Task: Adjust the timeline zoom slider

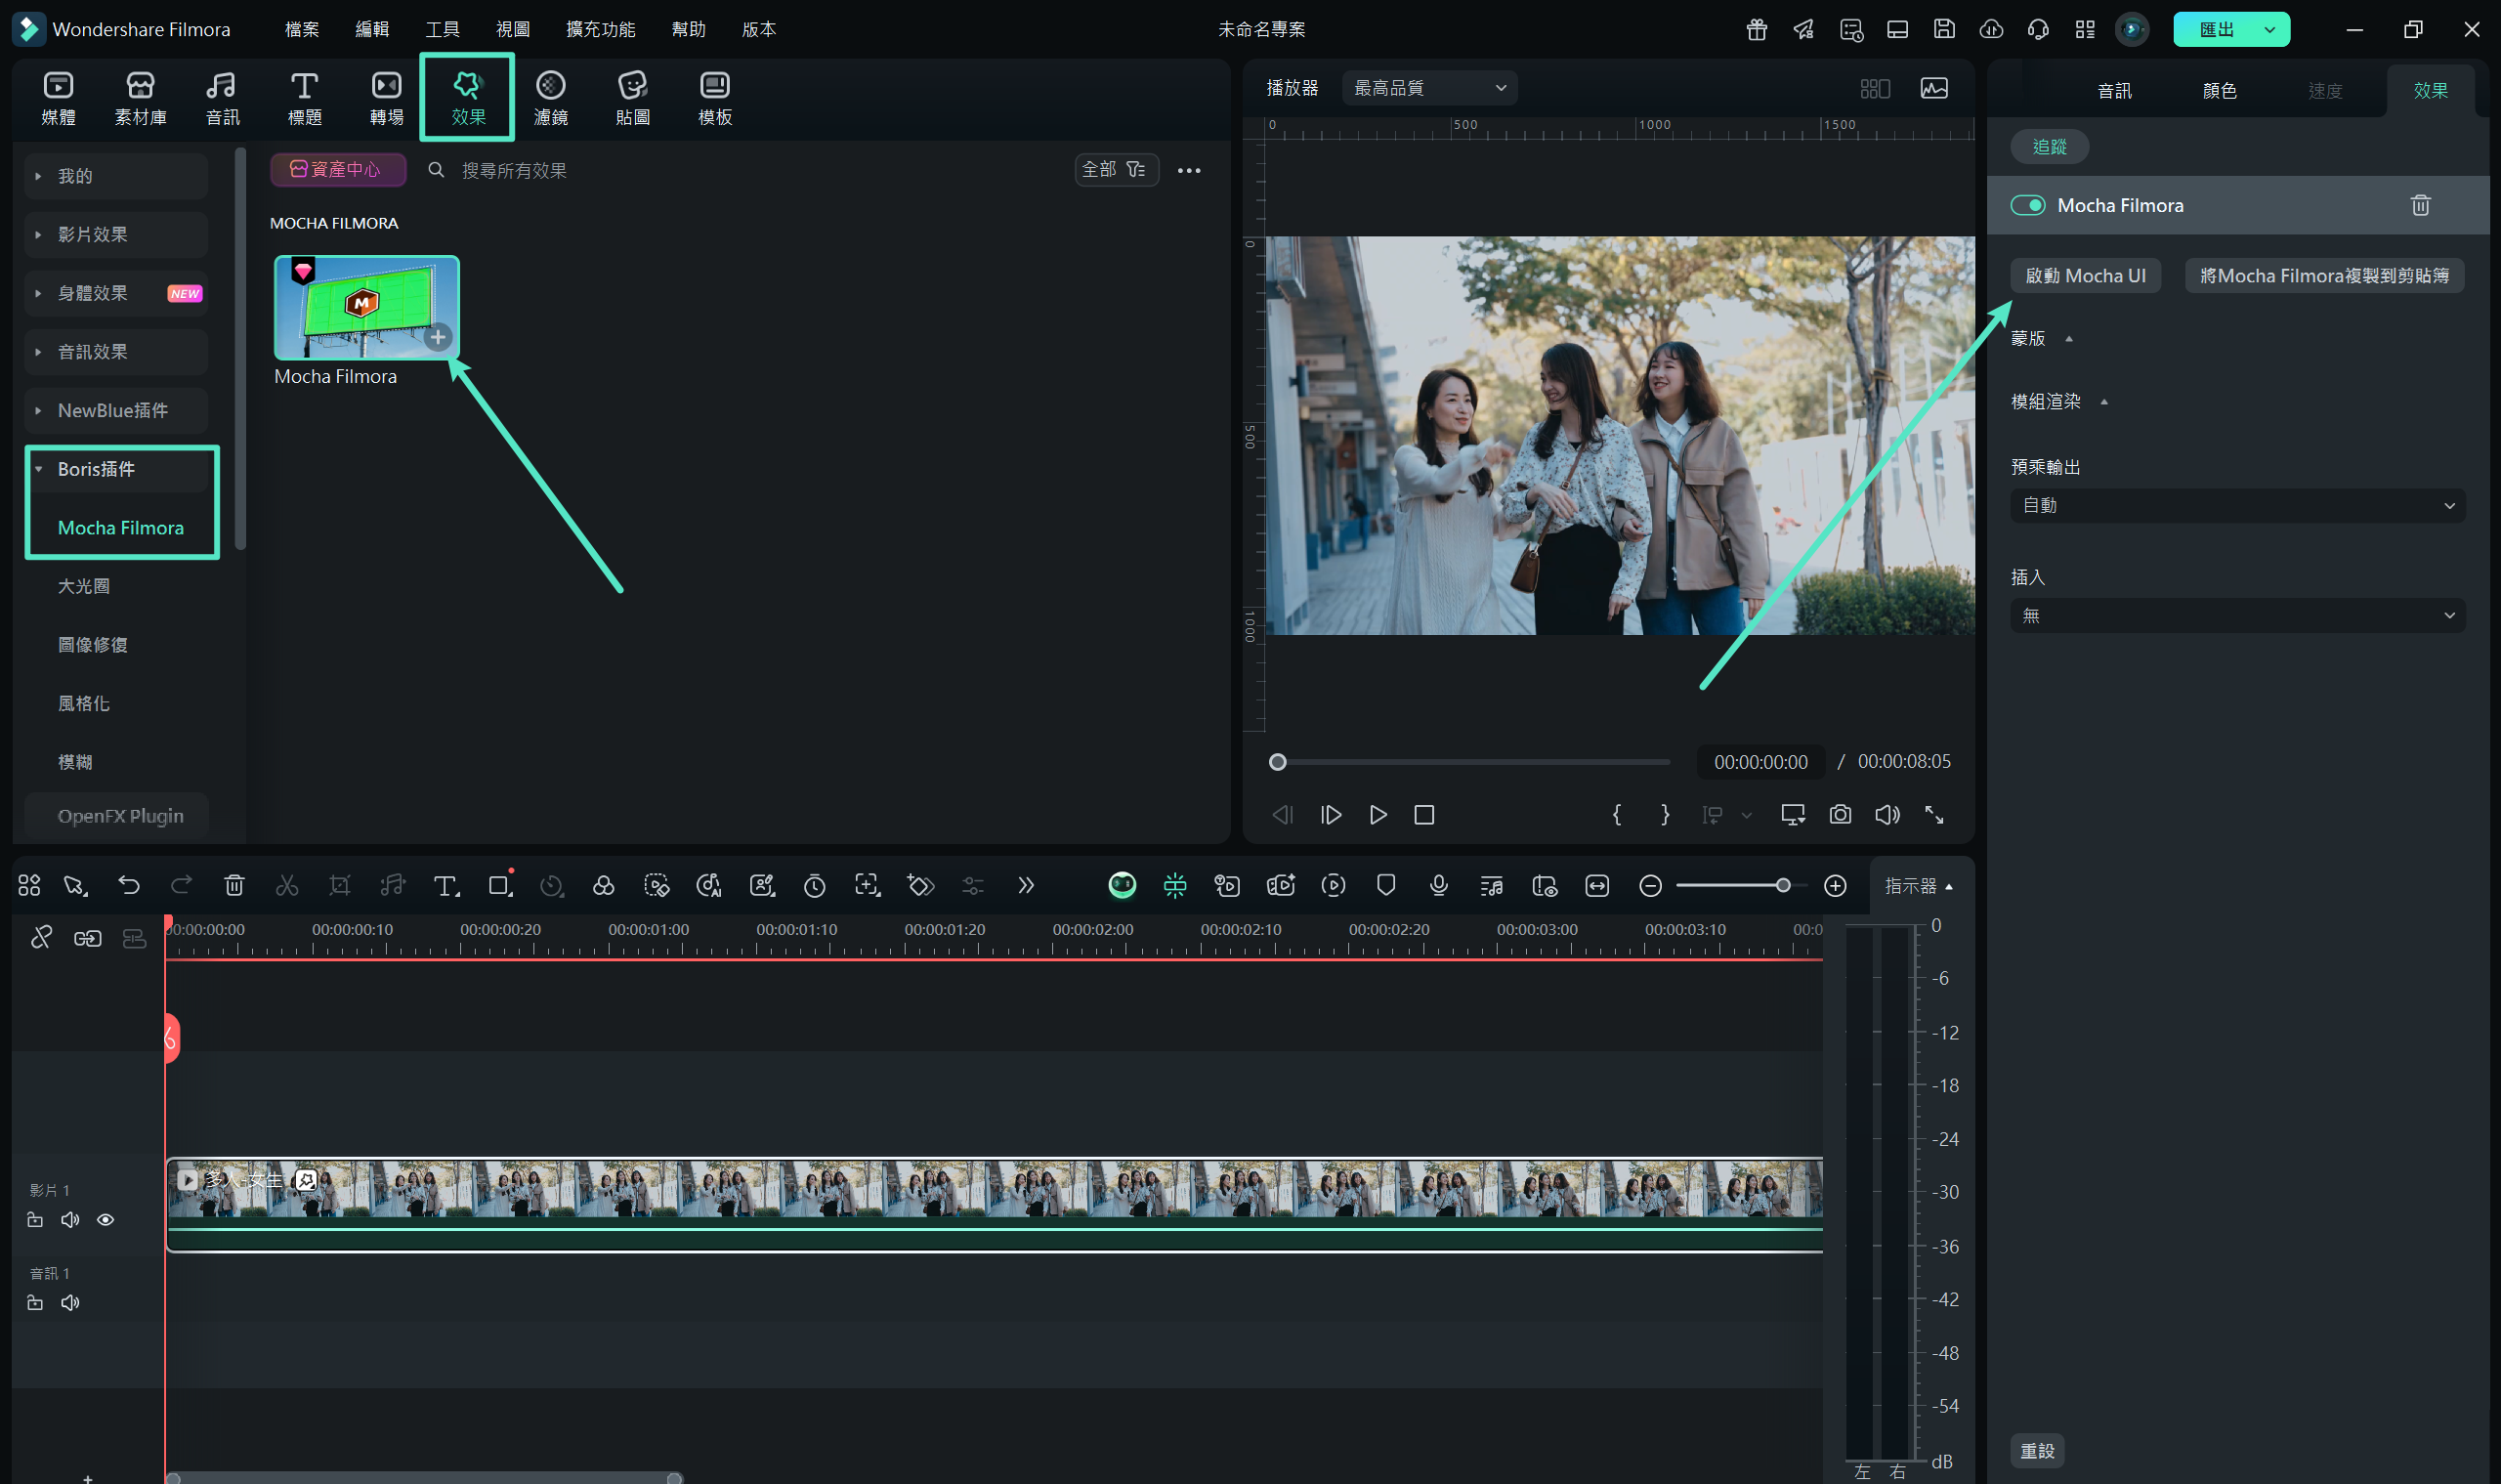Action: 1742,886
